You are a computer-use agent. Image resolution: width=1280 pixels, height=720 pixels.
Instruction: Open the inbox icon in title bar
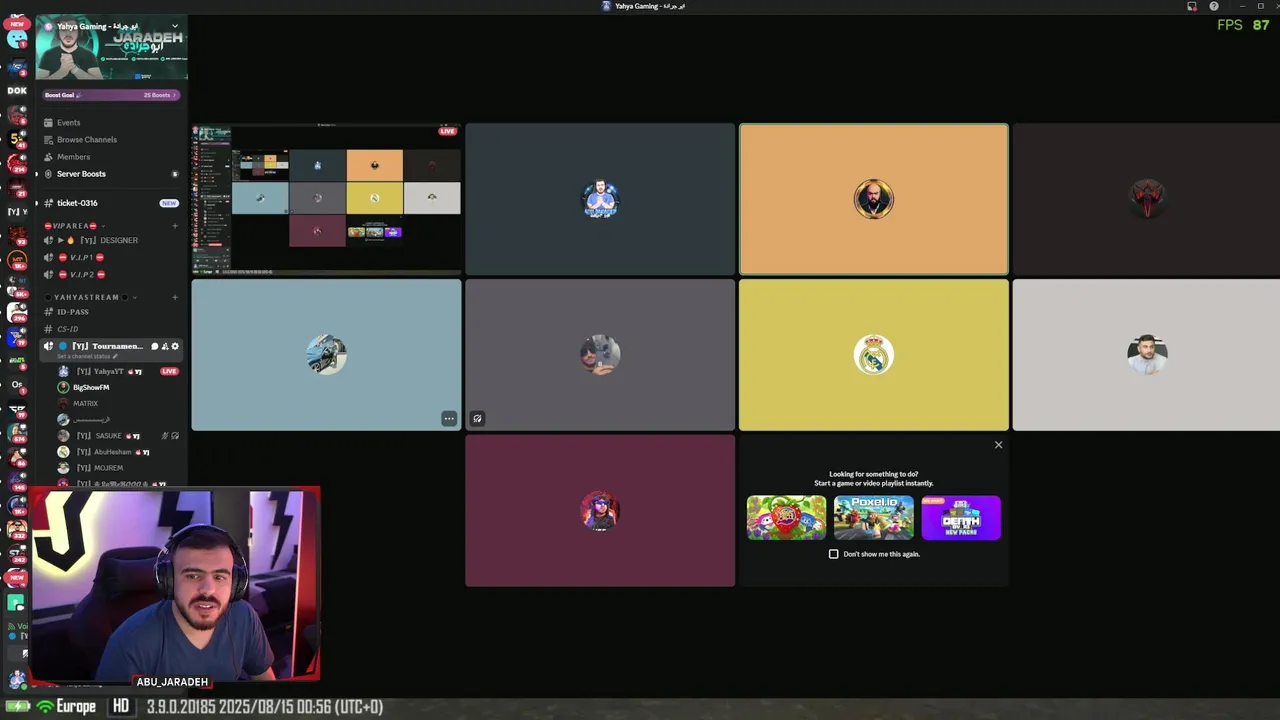(1192, 6)
